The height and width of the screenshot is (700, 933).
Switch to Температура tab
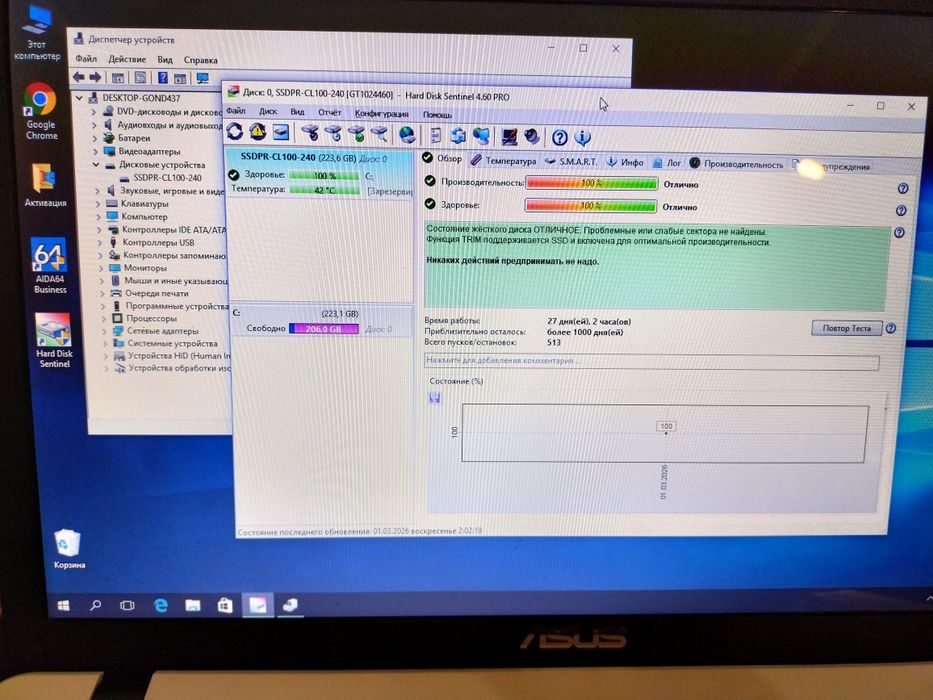click(x=503, y=161)
